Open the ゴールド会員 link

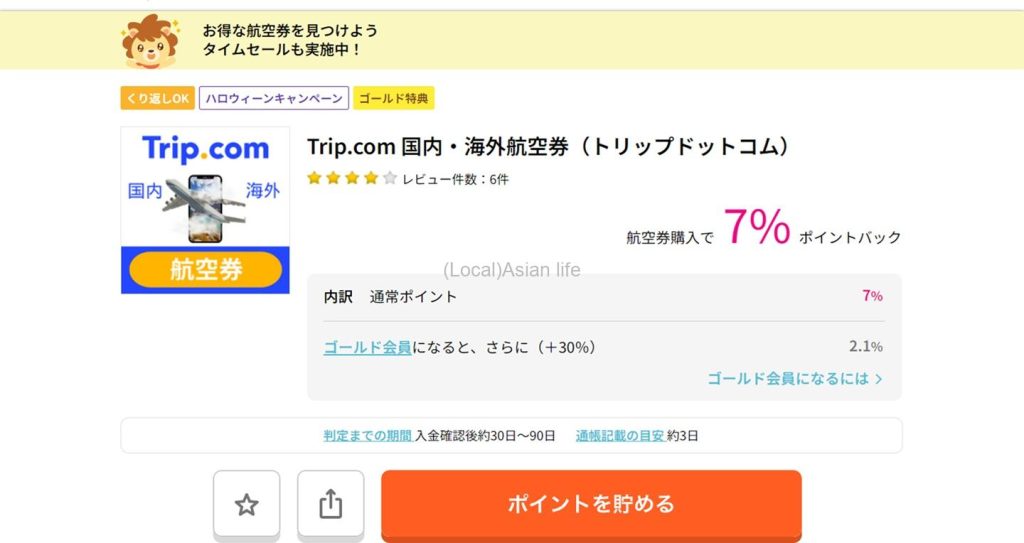367,348
